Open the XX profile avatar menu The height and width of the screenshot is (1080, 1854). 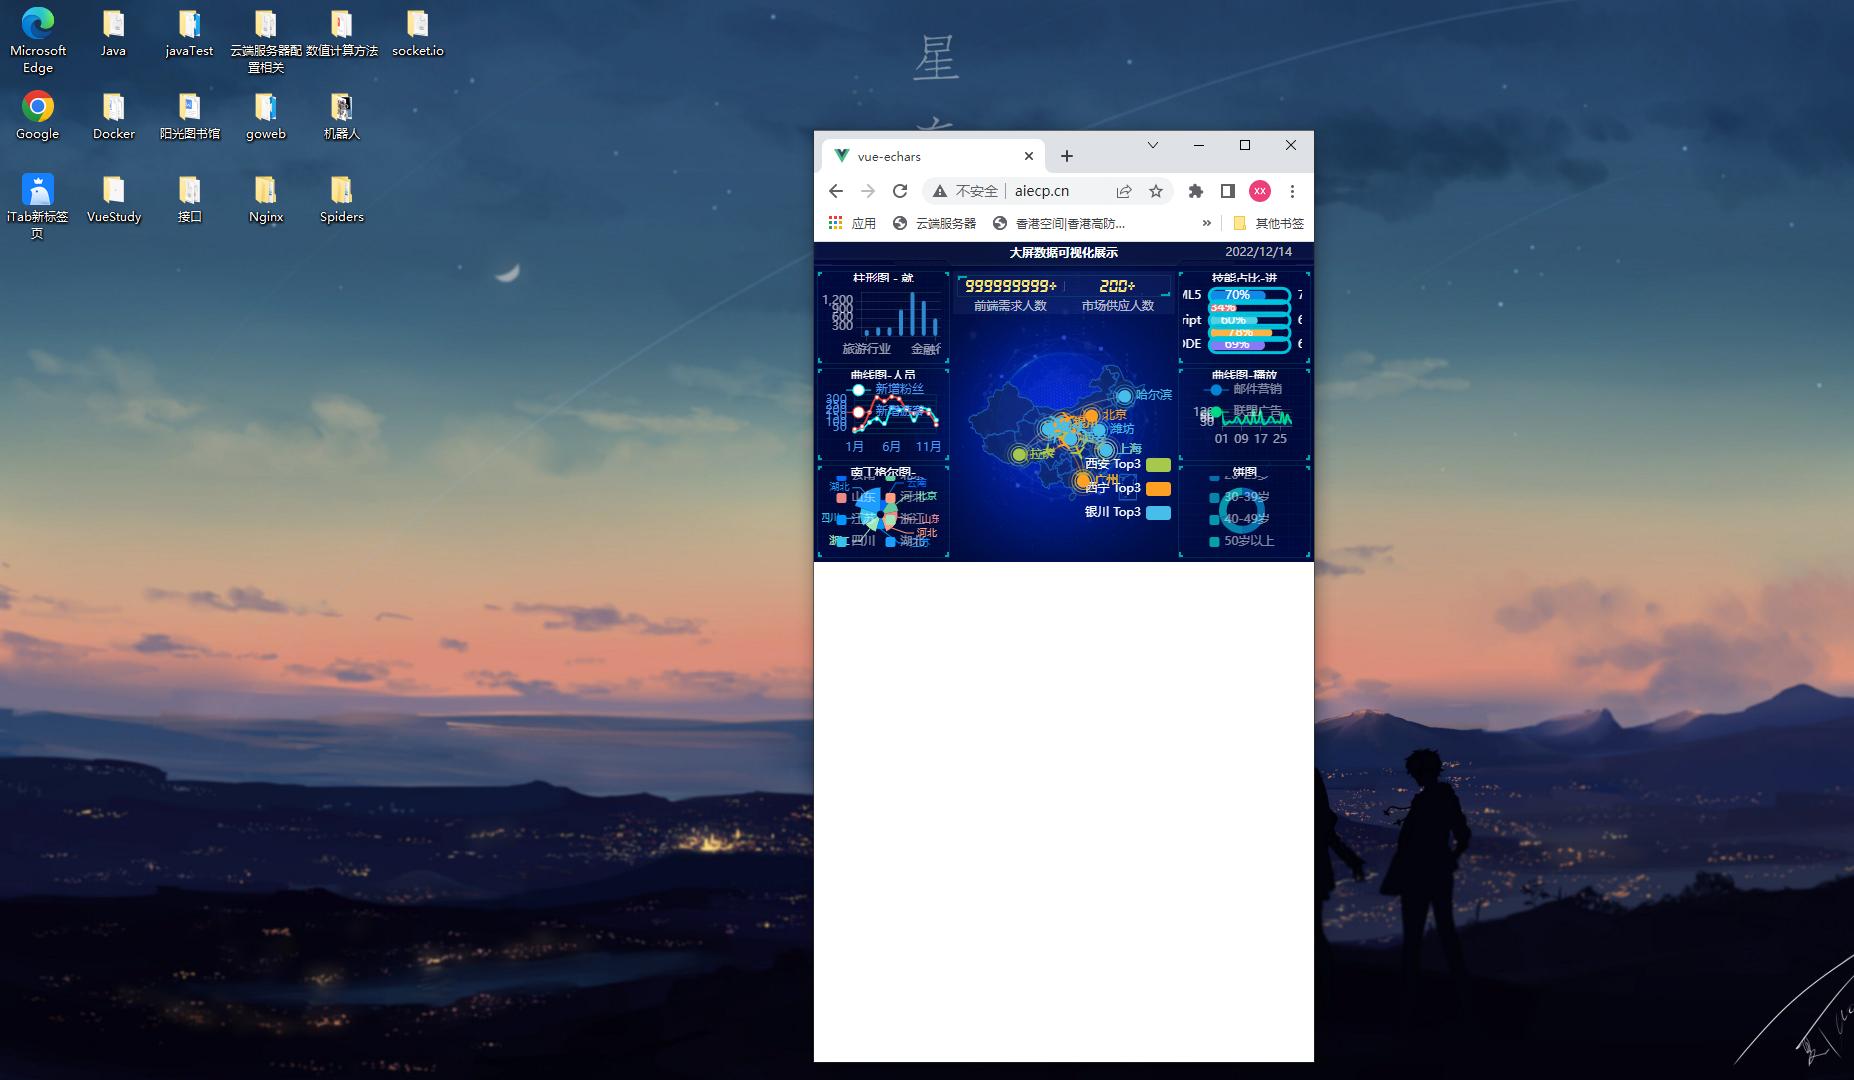(x=1260, y=191)
